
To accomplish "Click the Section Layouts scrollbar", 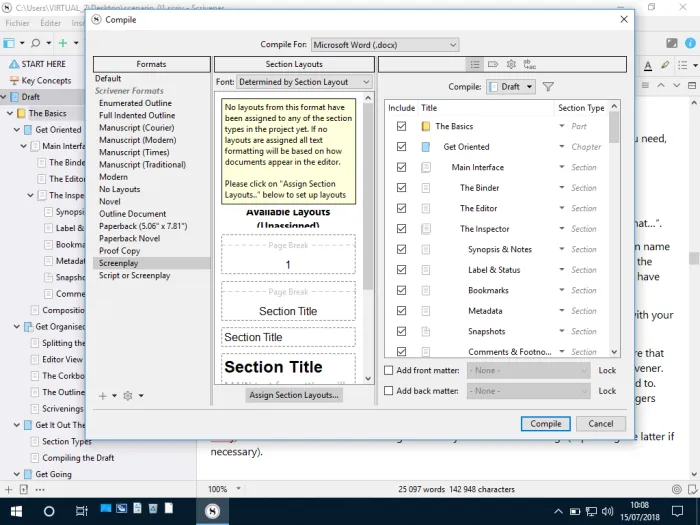I will click(368, 239).
